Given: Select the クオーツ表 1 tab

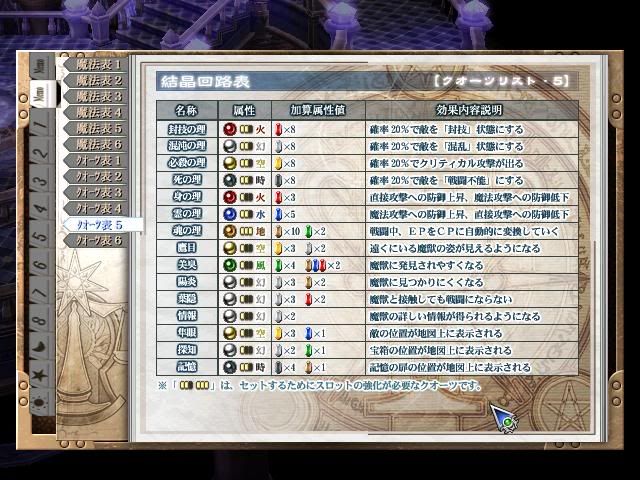Looking at the screenshot, I should click(95, 160).
